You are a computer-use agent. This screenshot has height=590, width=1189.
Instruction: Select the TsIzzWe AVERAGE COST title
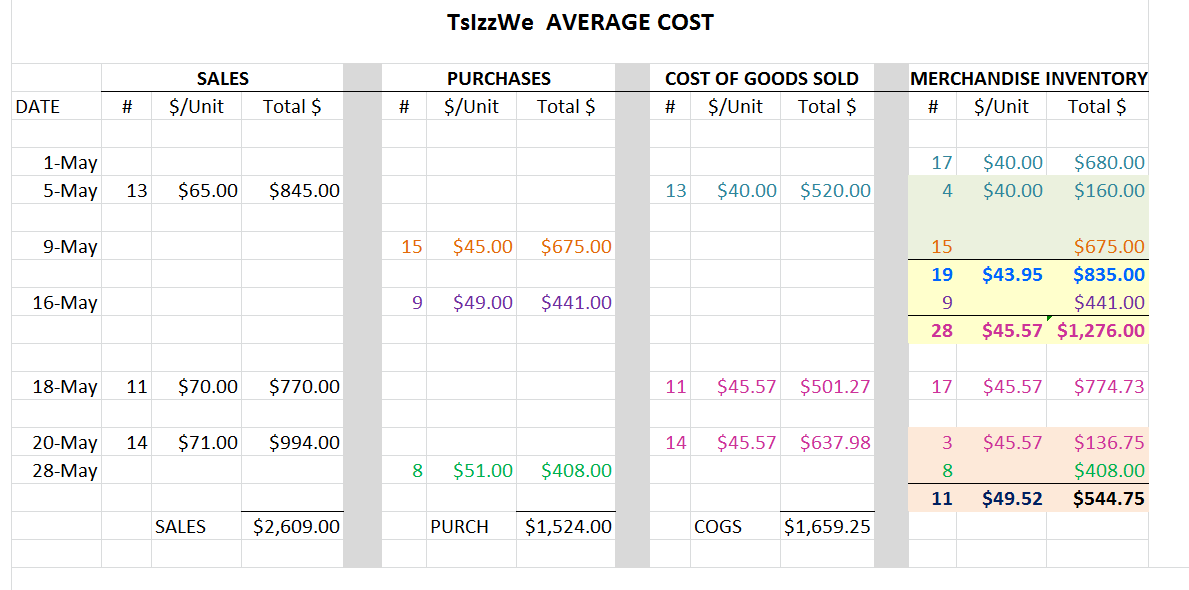580,23
